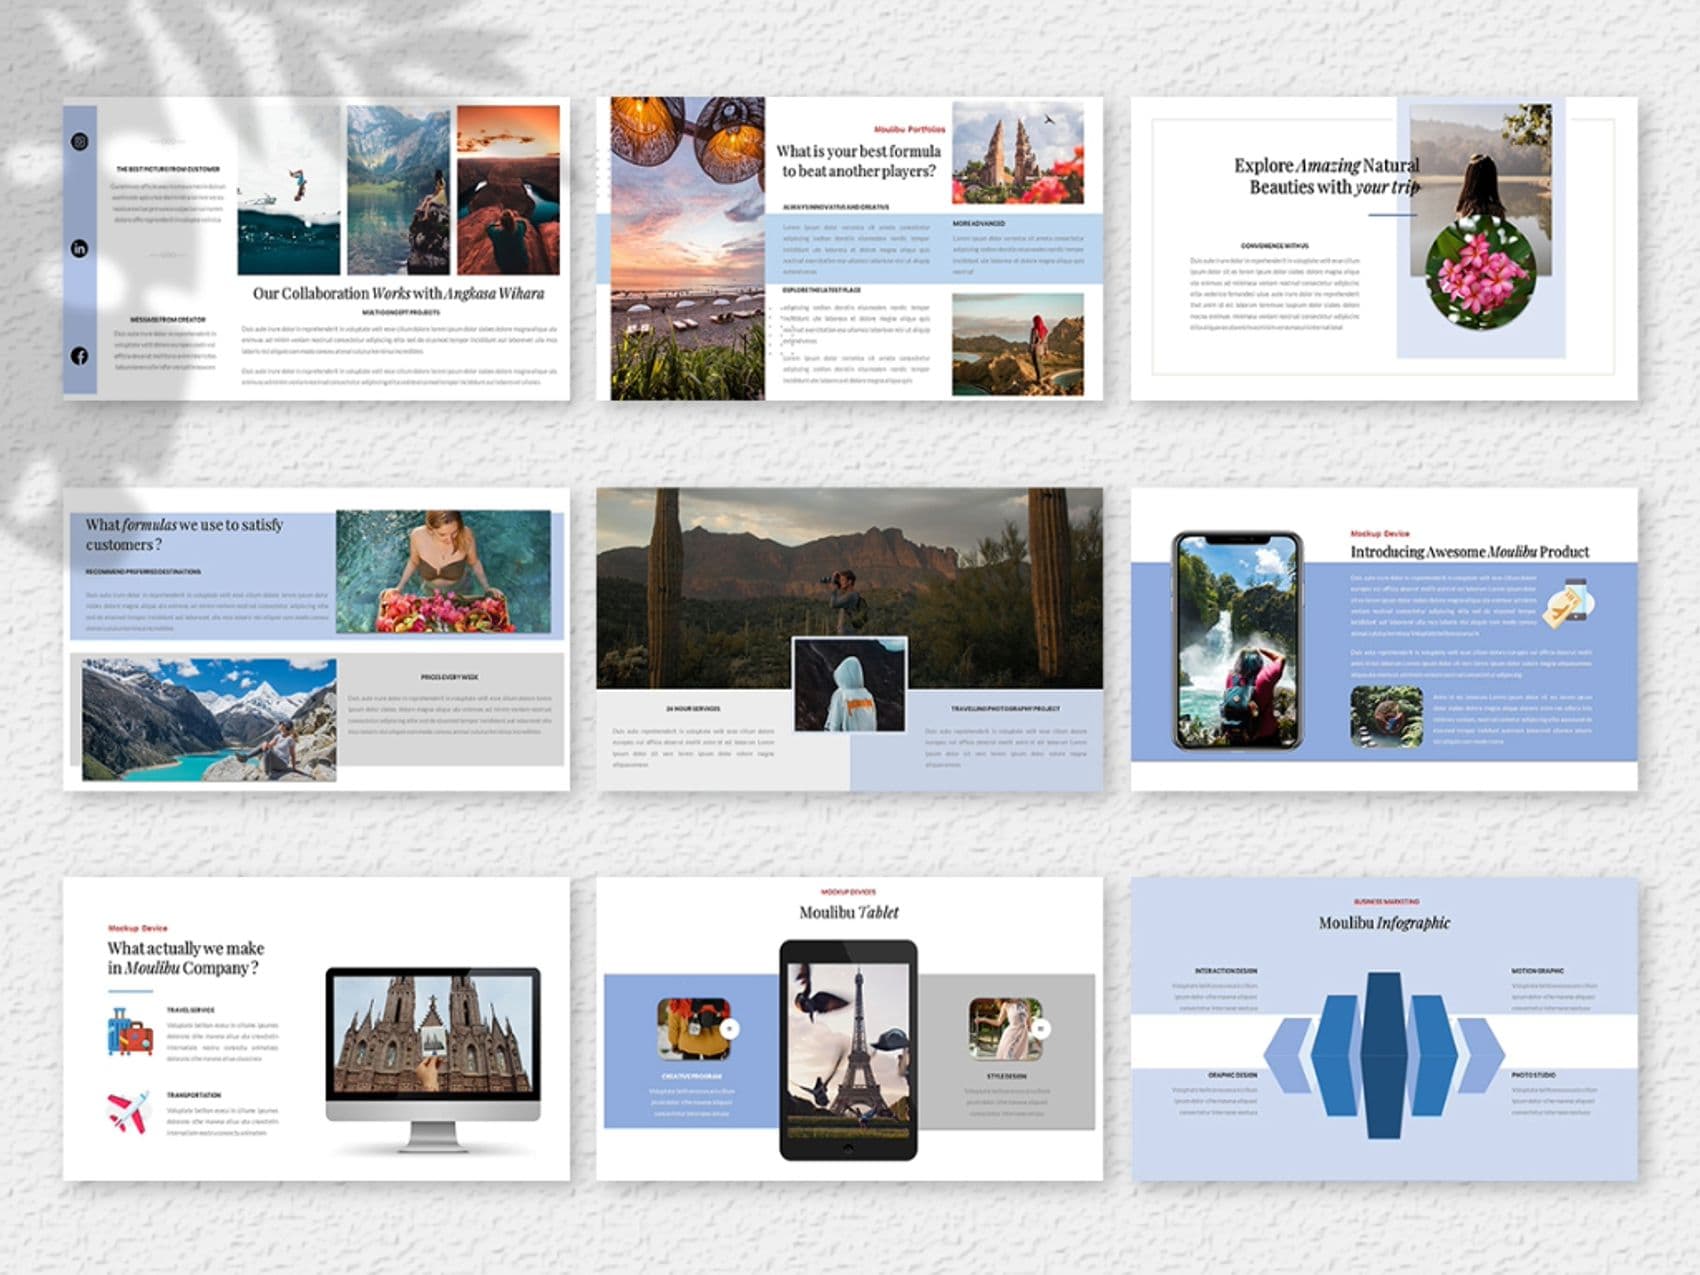This screenshot has height=1275, width=1700.
Task: Click the round pink flowers photo
Action: click(x=1480, y=272)
